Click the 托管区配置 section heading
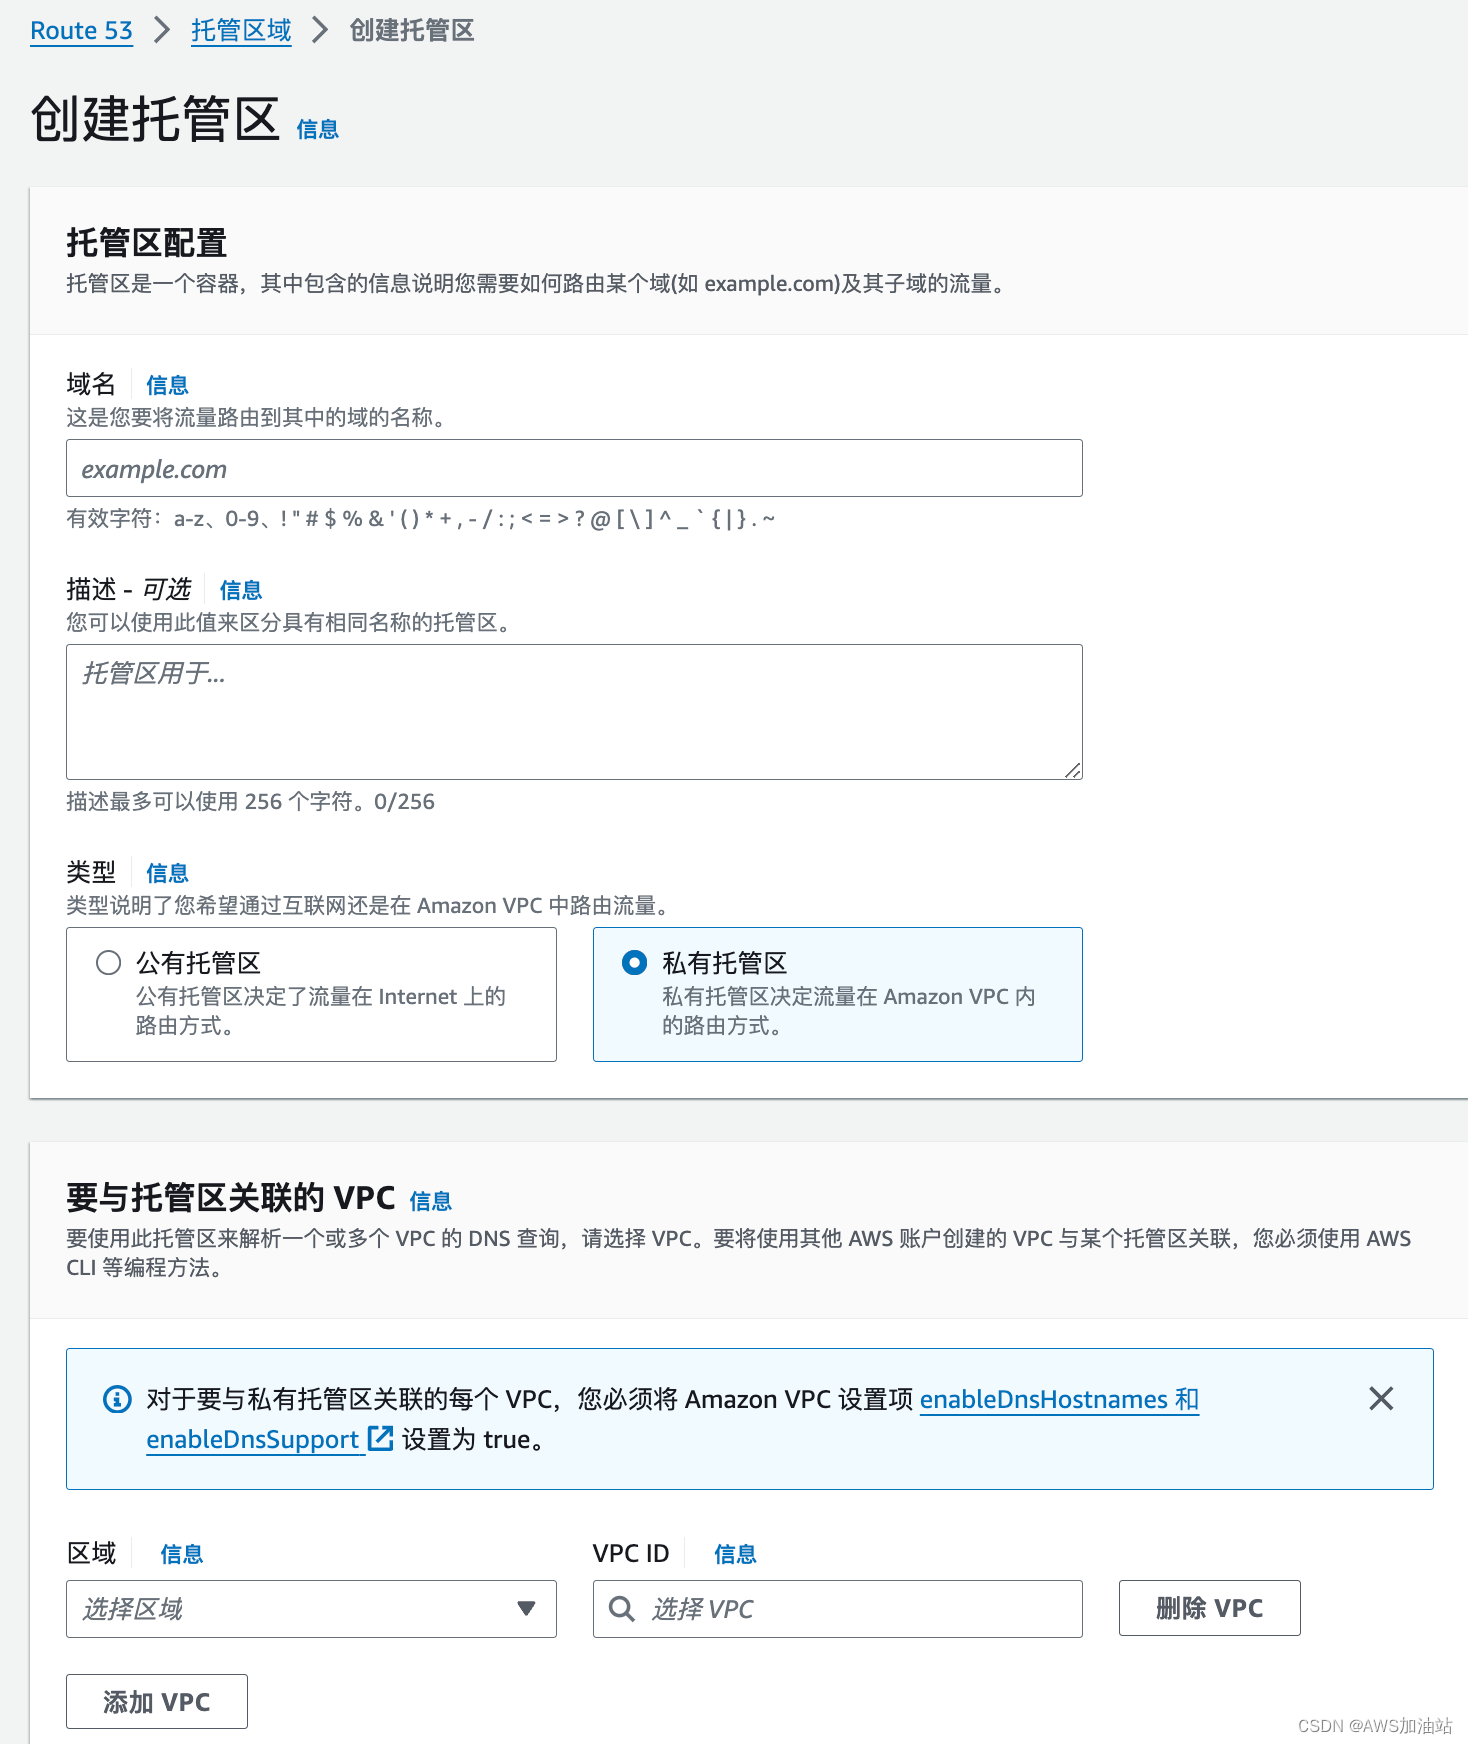The height and width of the screenshot is (1744, 1468). tap(147, 243)
